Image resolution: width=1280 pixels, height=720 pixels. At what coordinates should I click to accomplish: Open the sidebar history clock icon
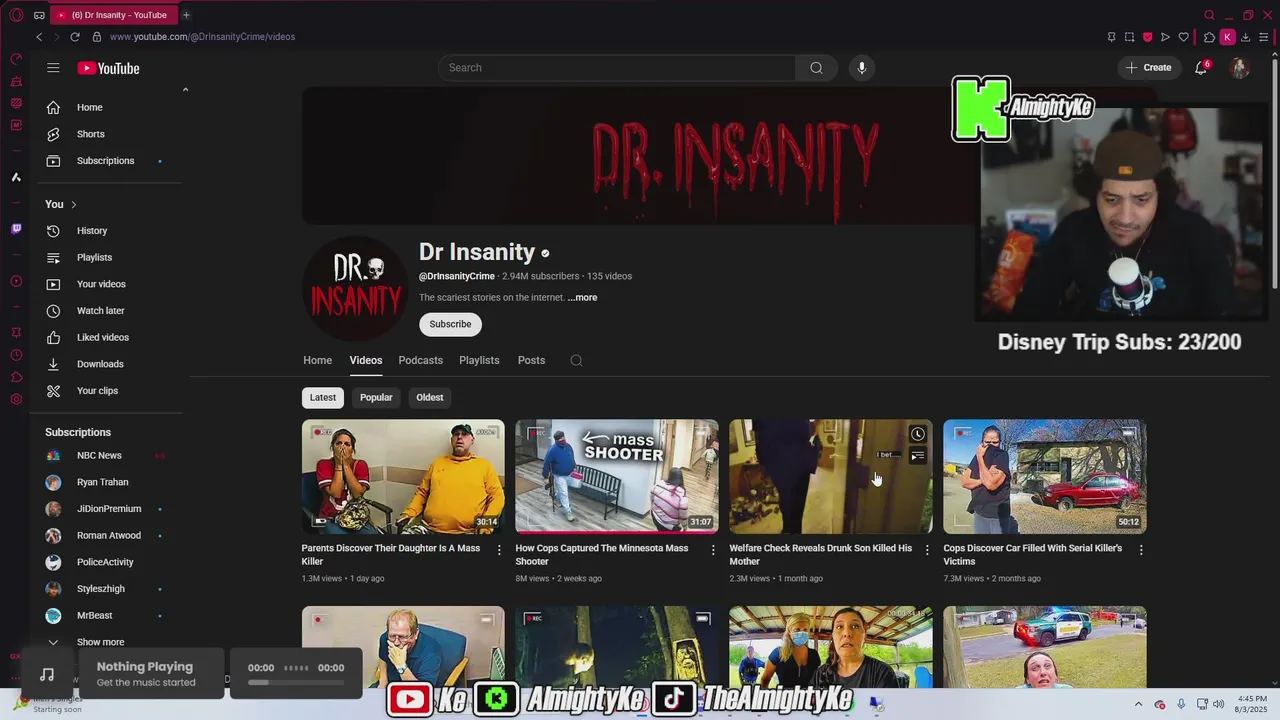[16, 355]
